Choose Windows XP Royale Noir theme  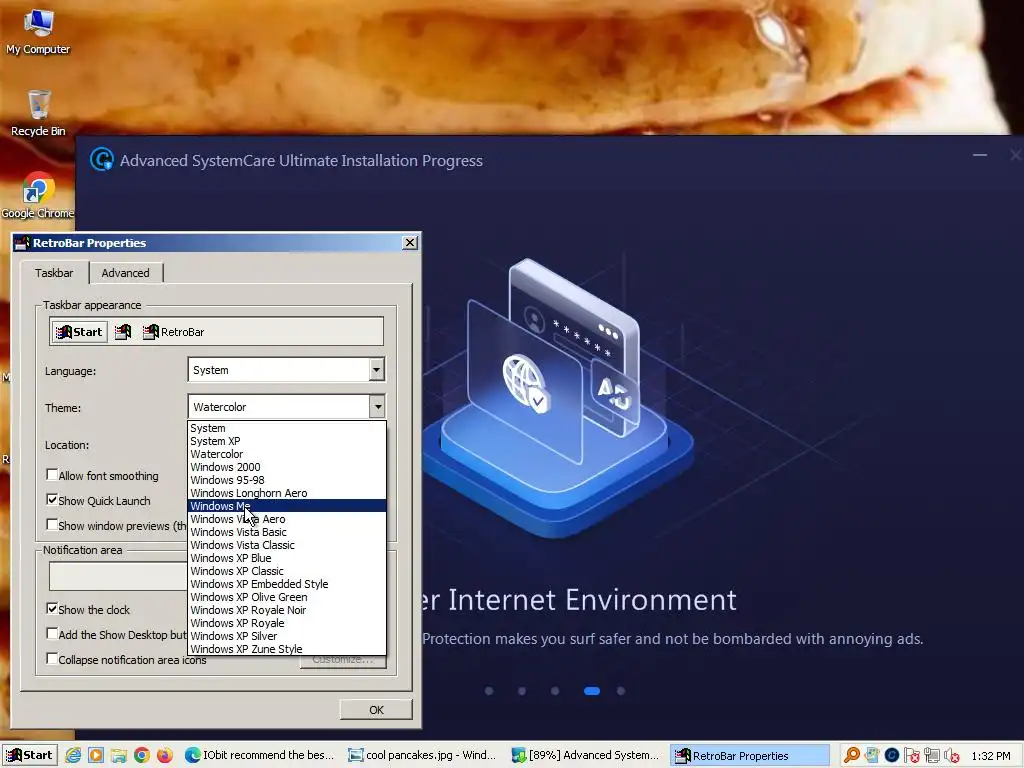287,611
